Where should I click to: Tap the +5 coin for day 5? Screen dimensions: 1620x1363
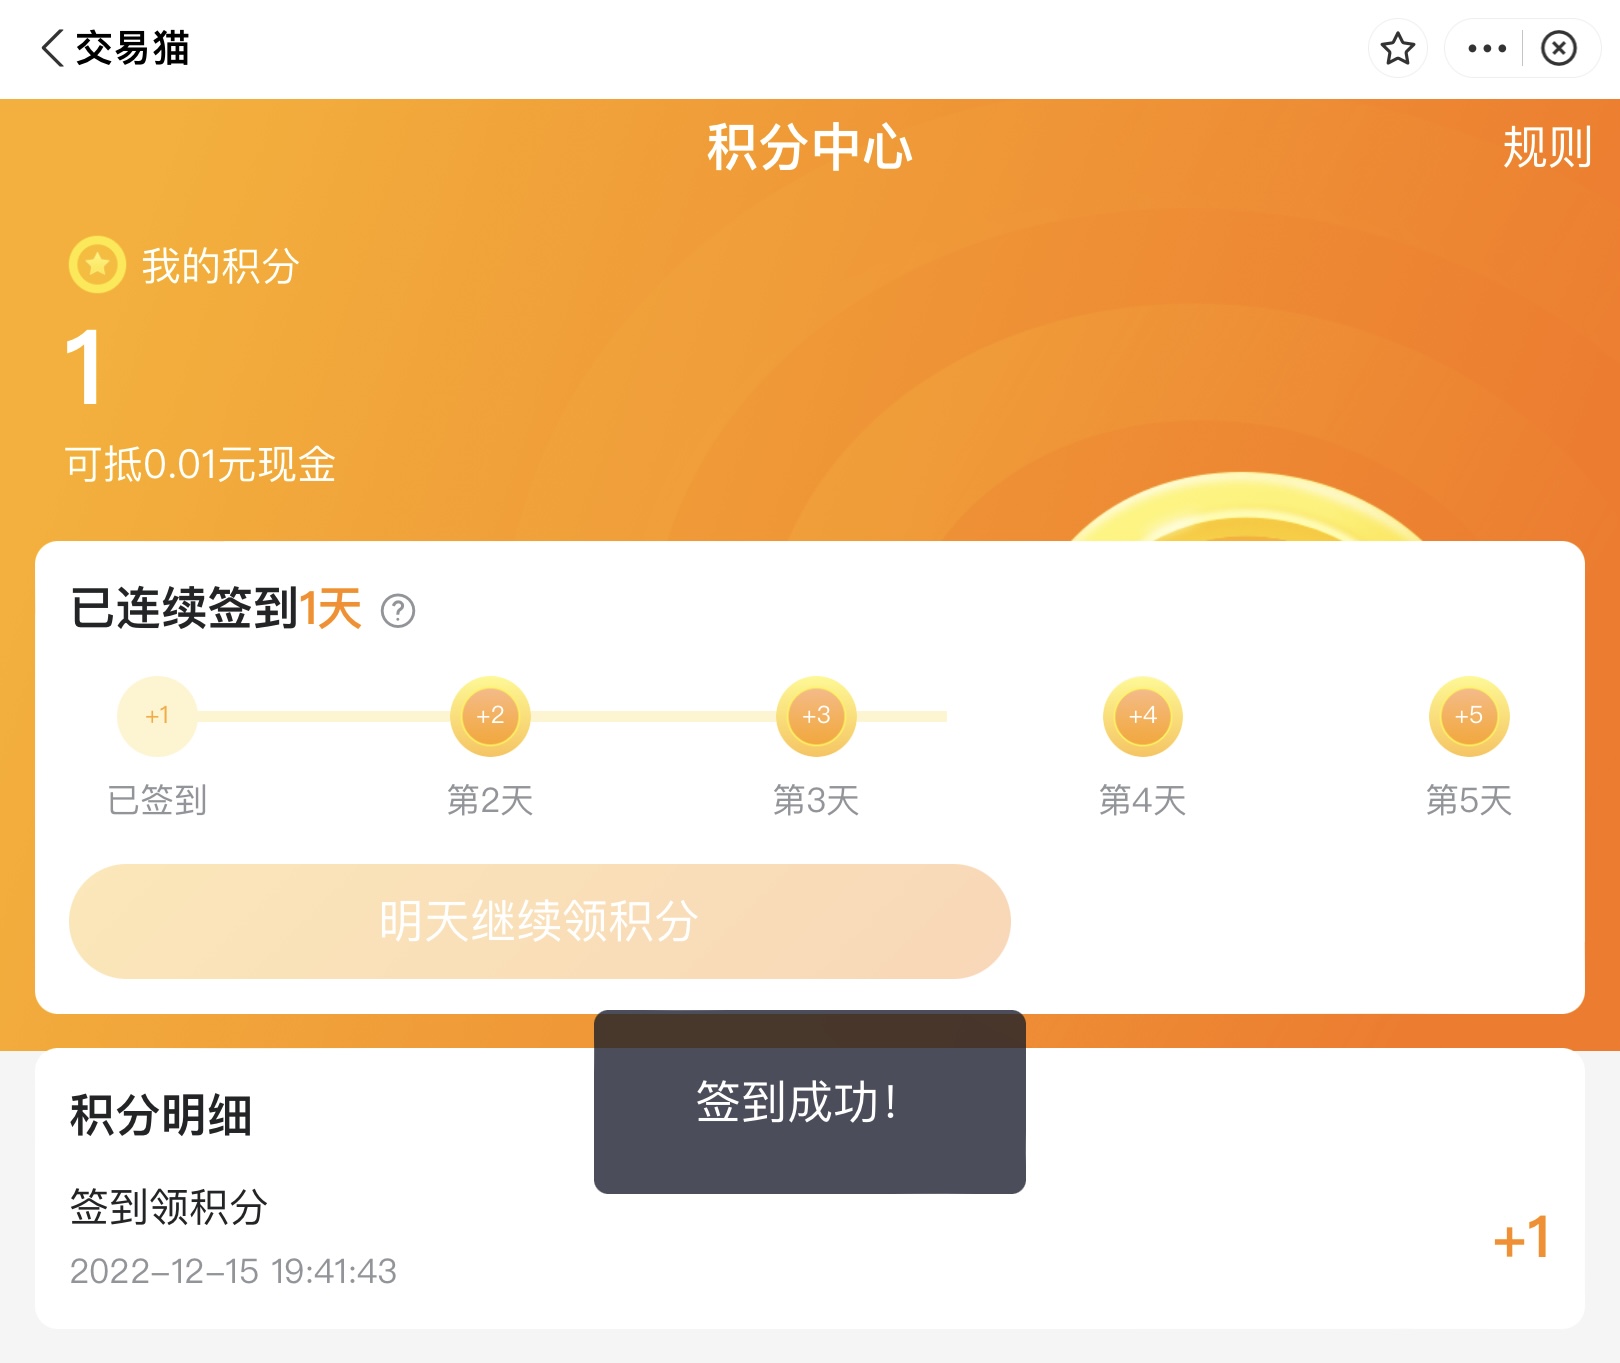(1468, 716)
